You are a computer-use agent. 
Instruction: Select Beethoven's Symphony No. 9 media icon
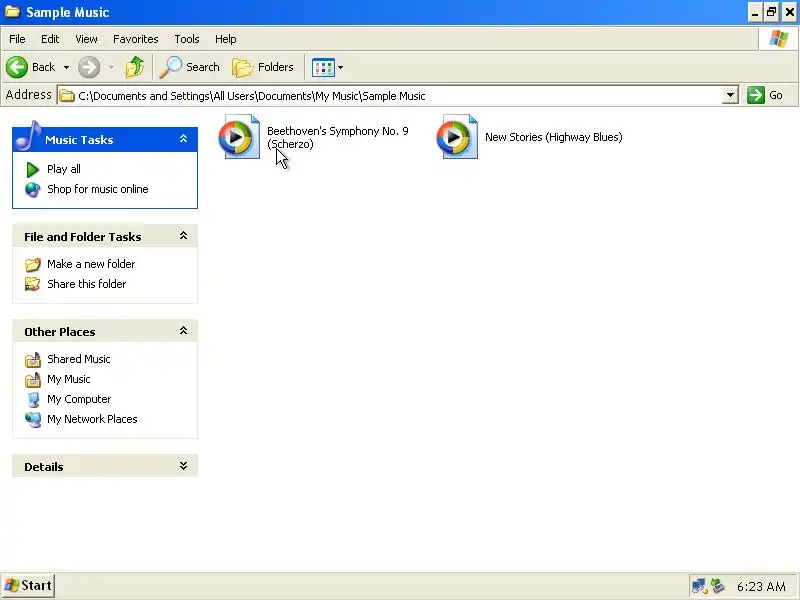click(239, 137)
